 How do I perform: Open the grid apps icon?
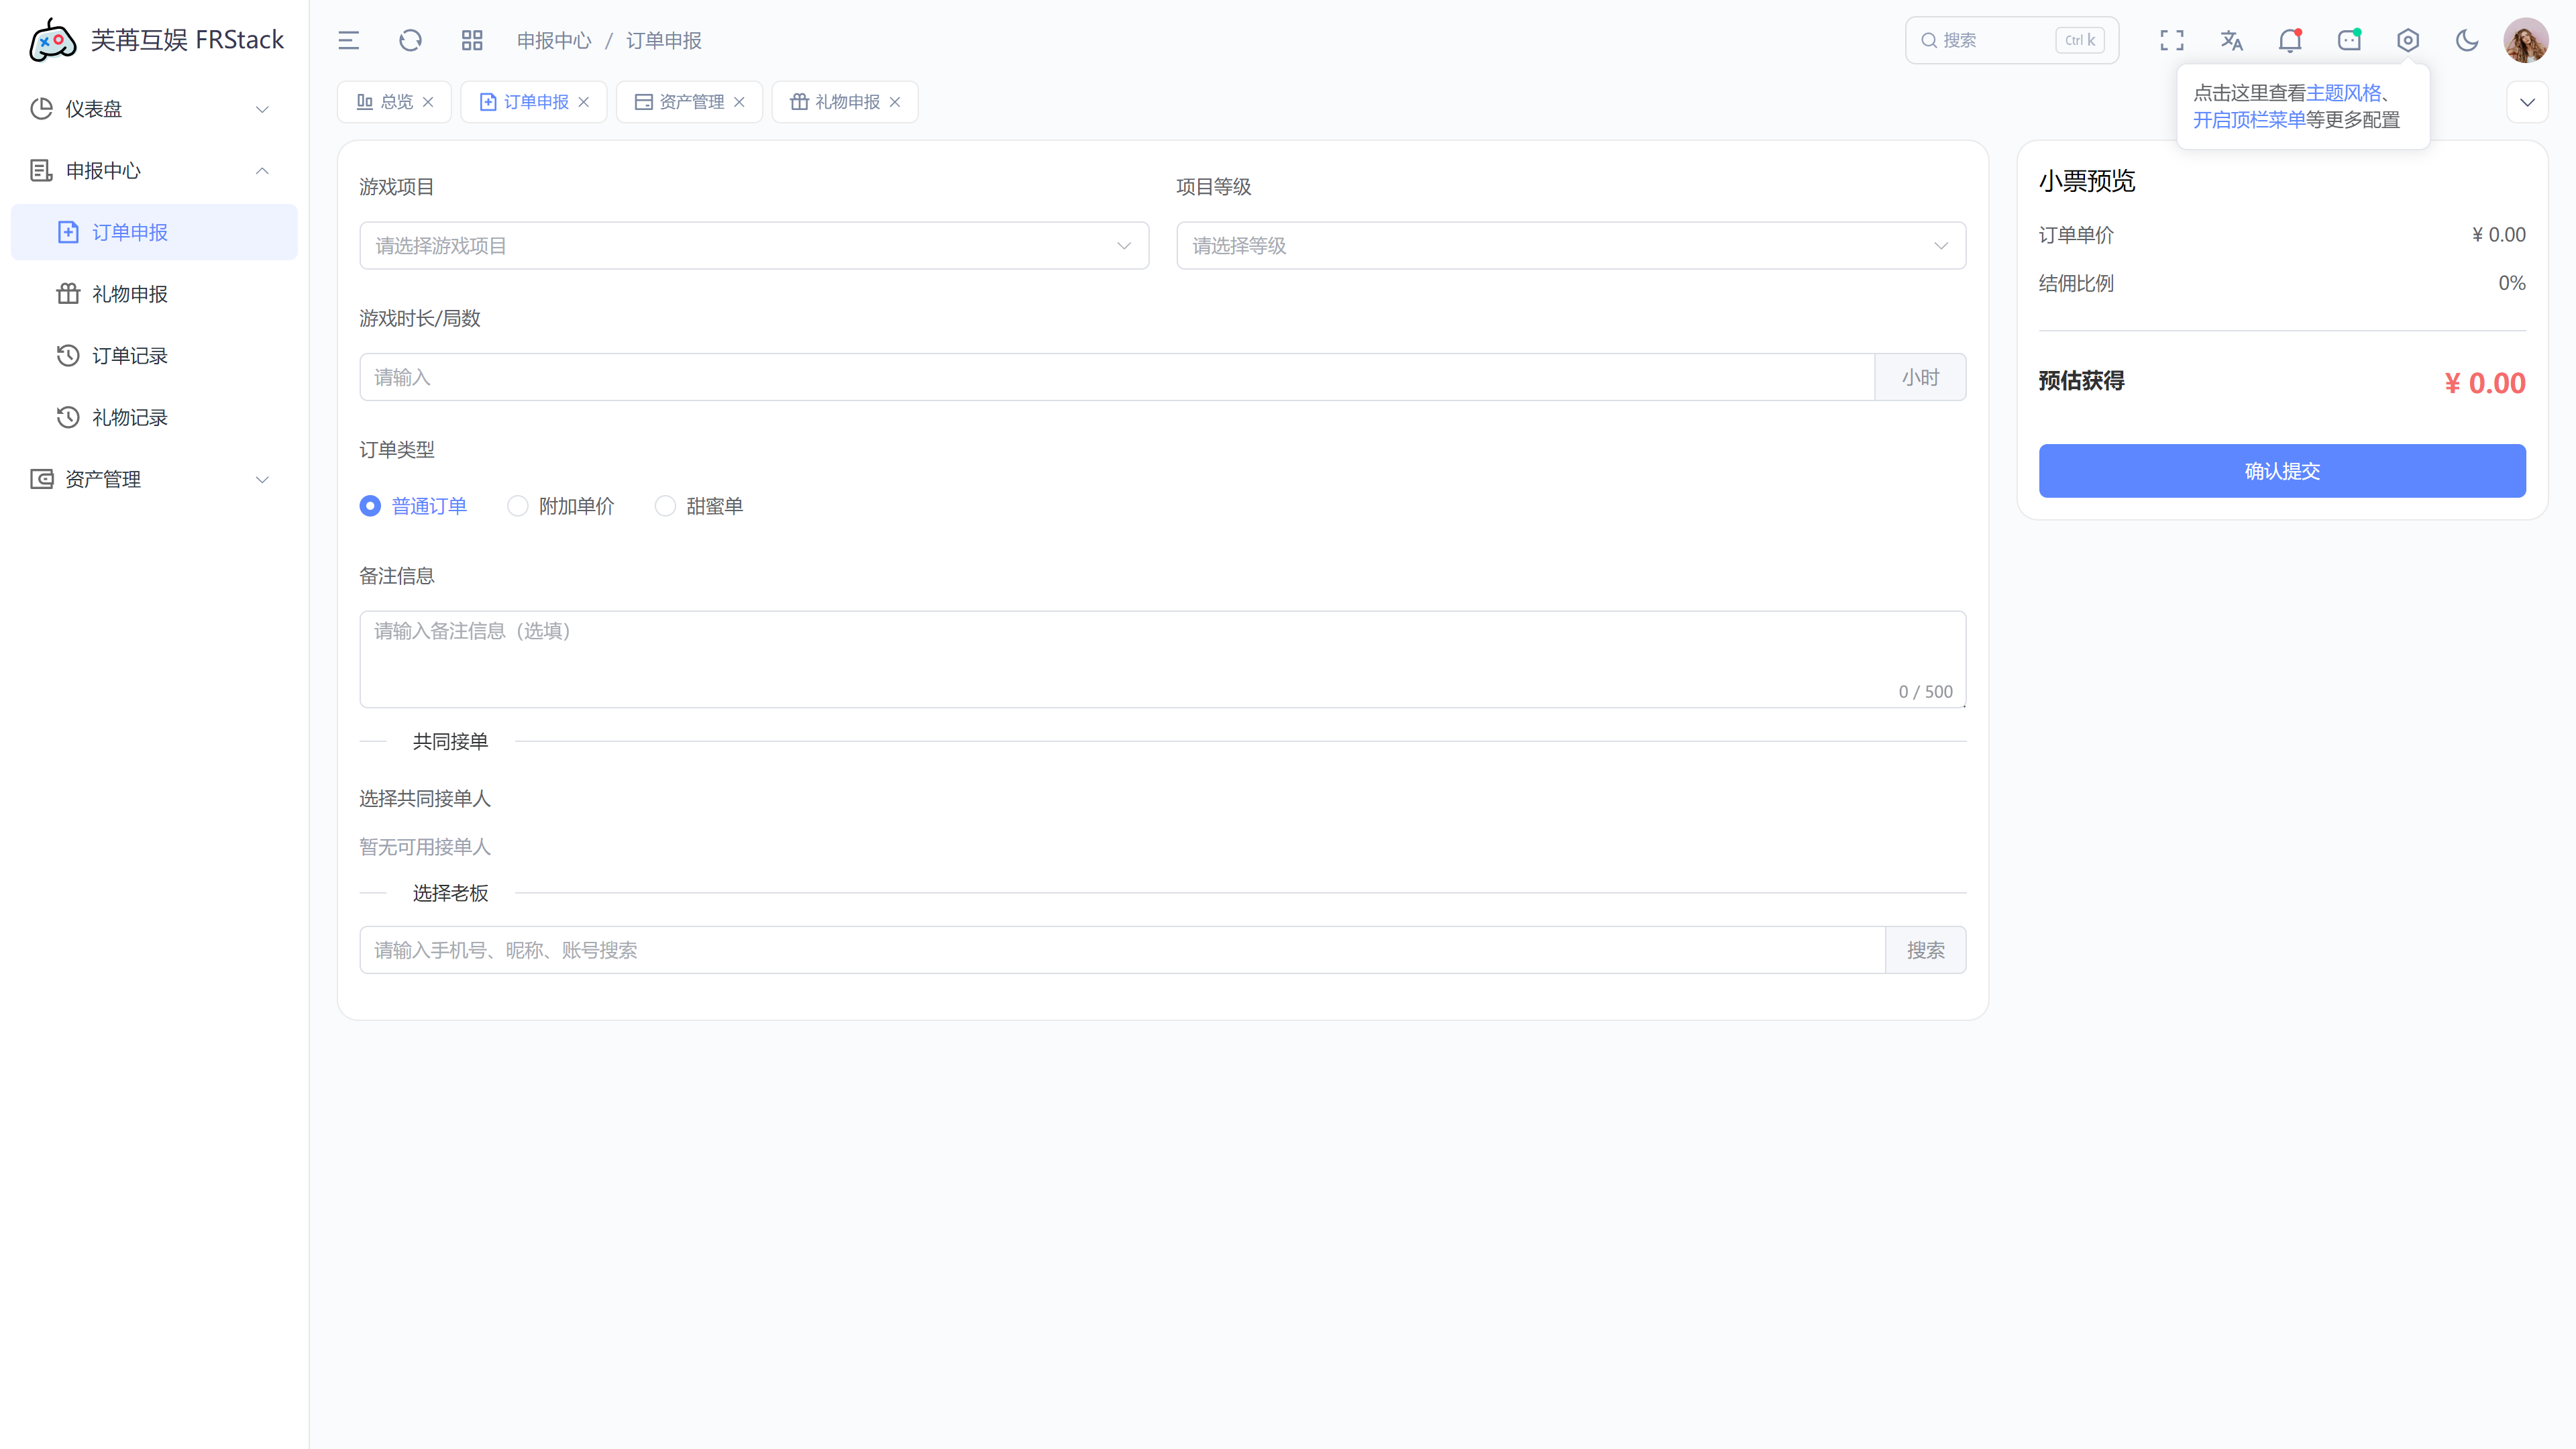point(472,40)
